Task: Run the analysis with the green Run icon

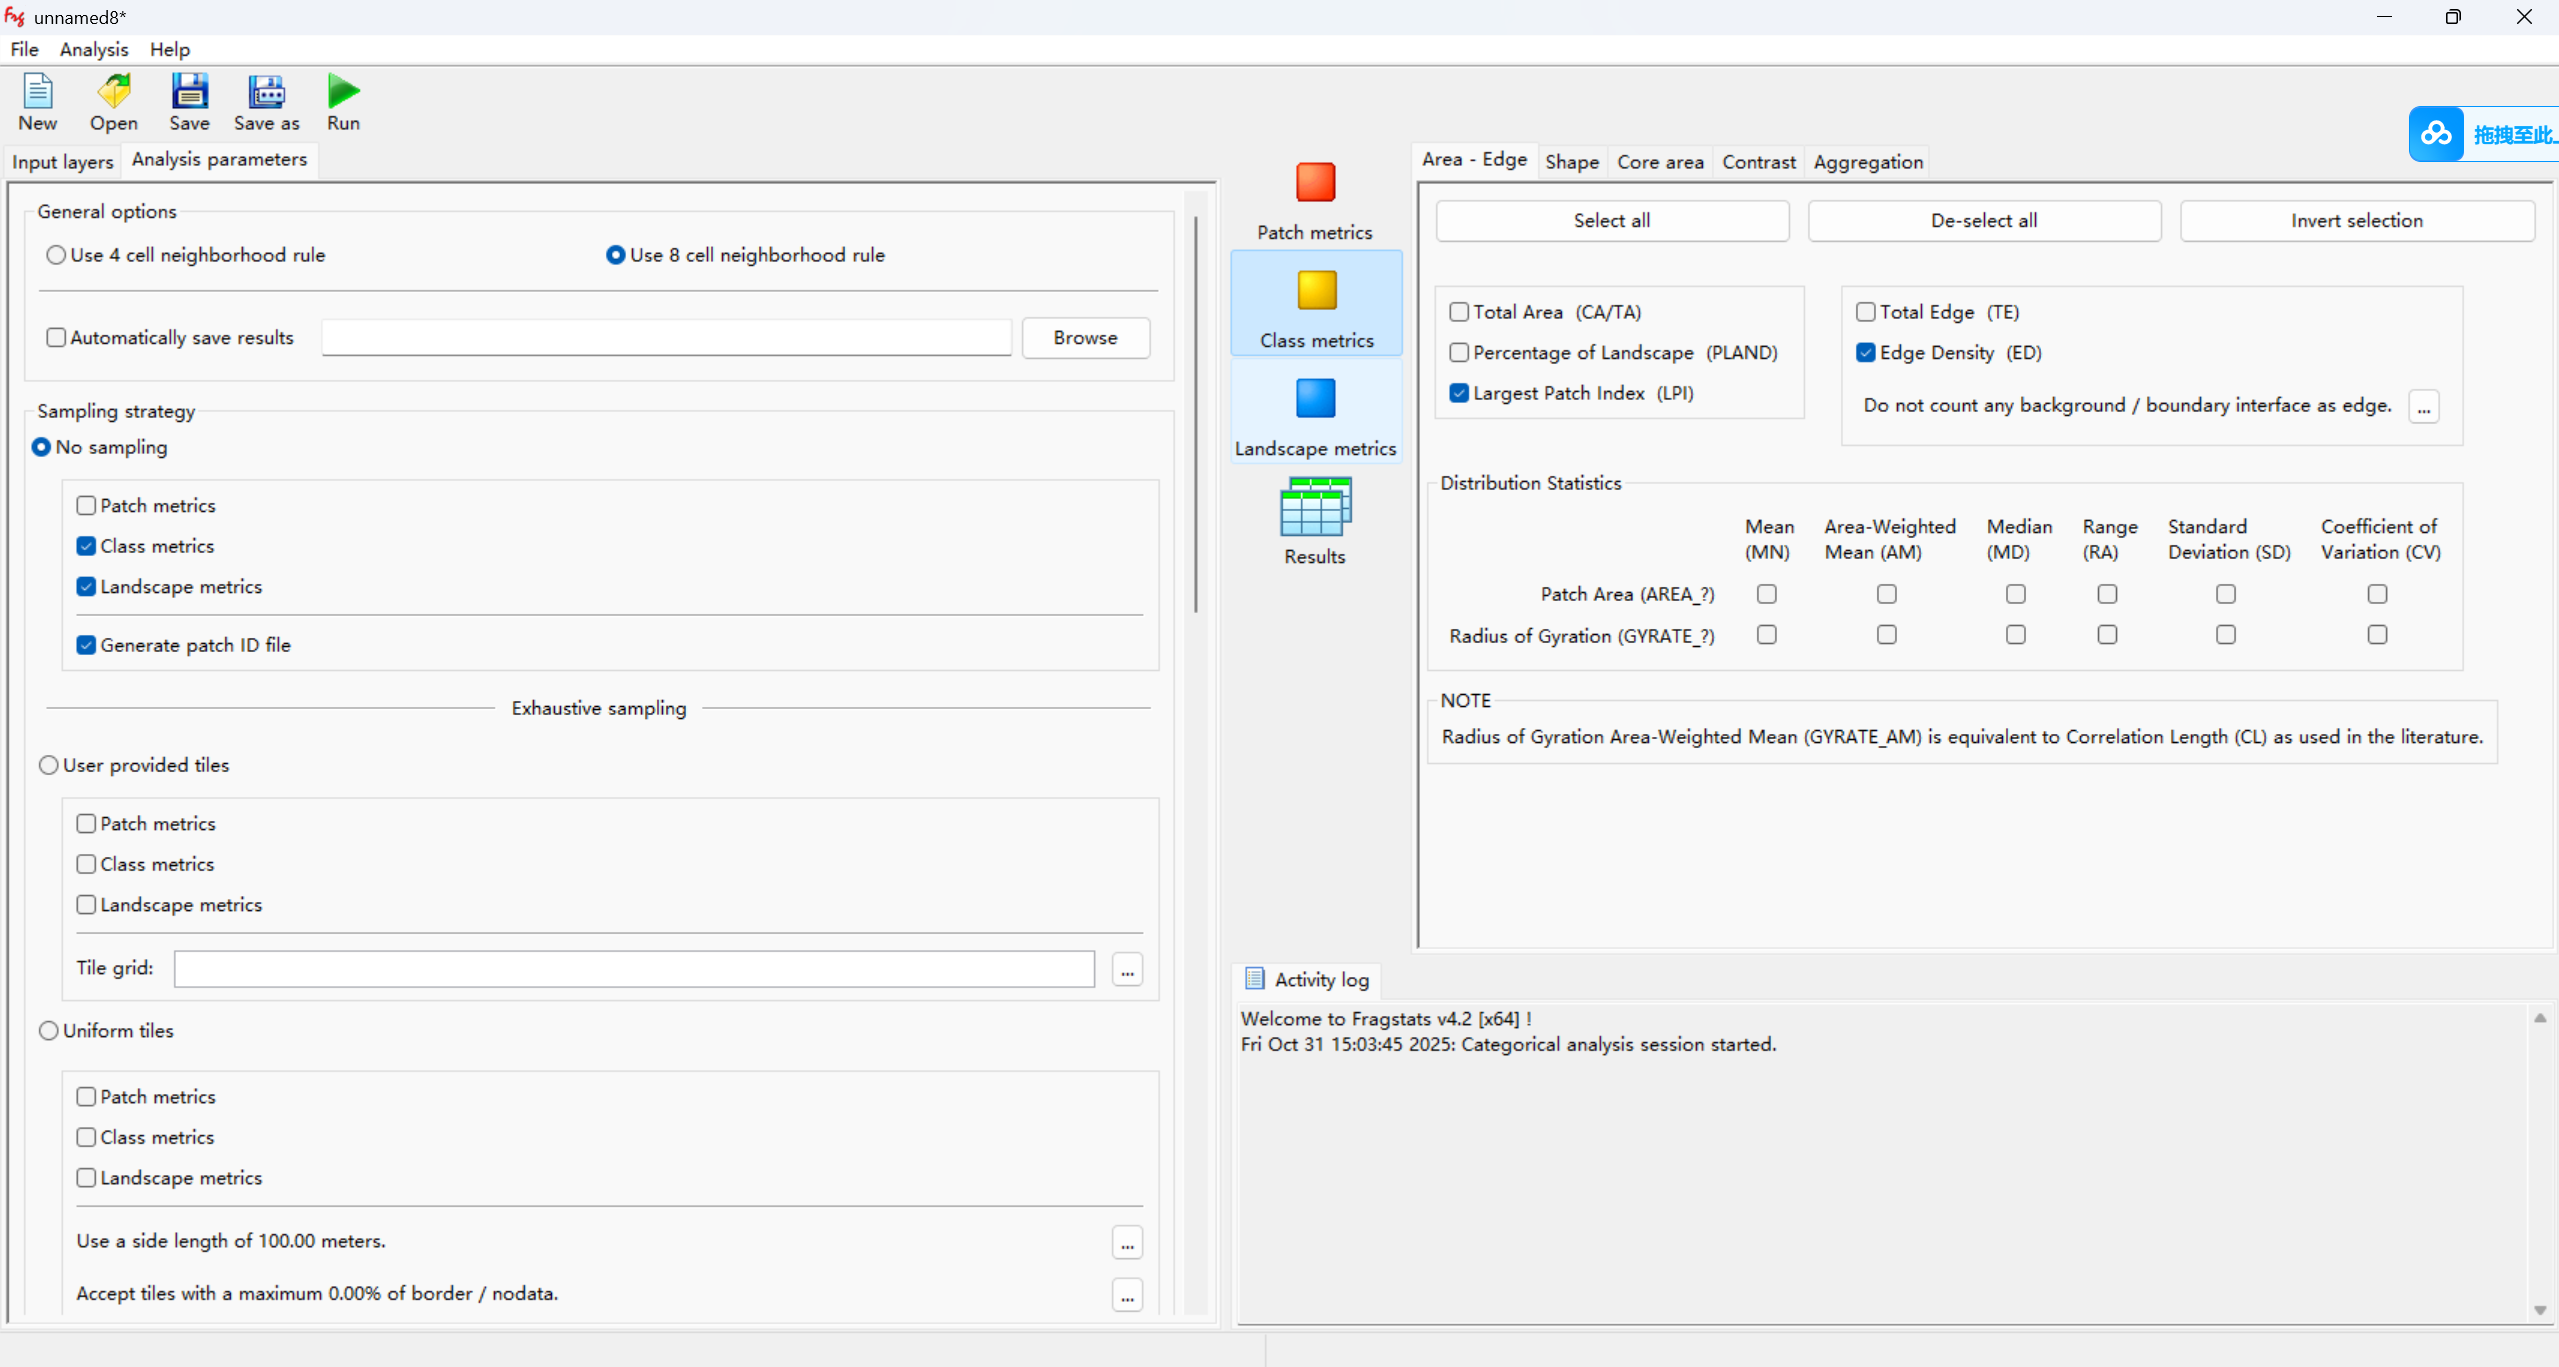Action: pos(343,92)
